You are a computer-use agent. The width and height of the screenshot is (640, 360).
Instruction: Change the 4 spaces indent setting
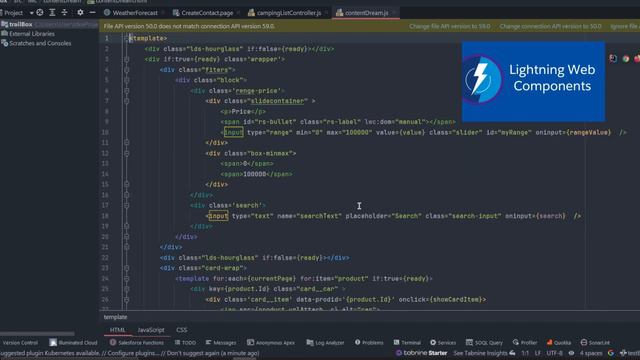click(x=591, y=353)
